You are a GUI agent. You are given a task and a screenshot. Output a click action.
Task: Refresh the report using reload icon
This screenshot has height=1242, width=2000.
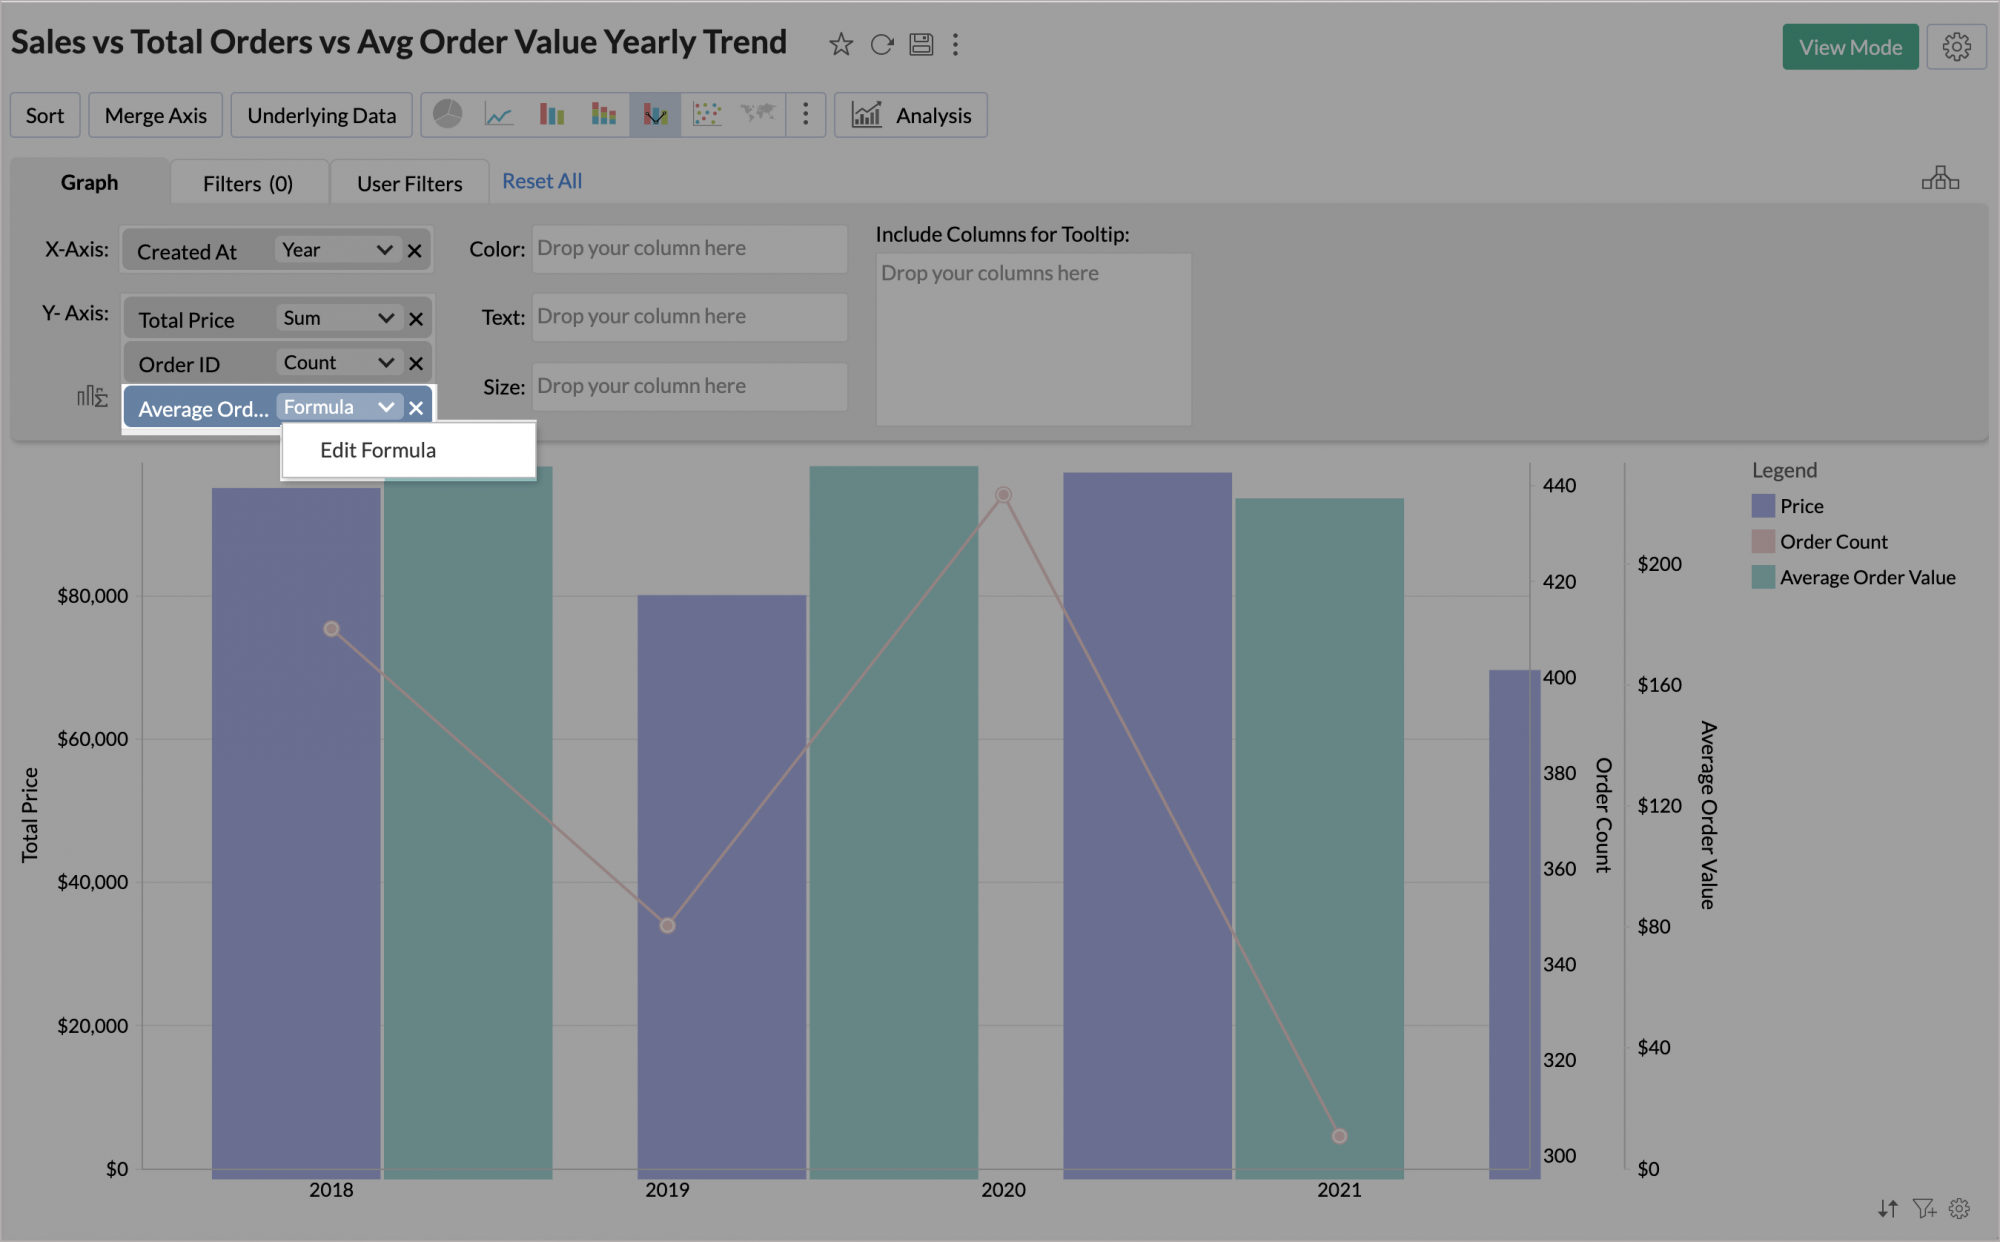click(881, 45)
